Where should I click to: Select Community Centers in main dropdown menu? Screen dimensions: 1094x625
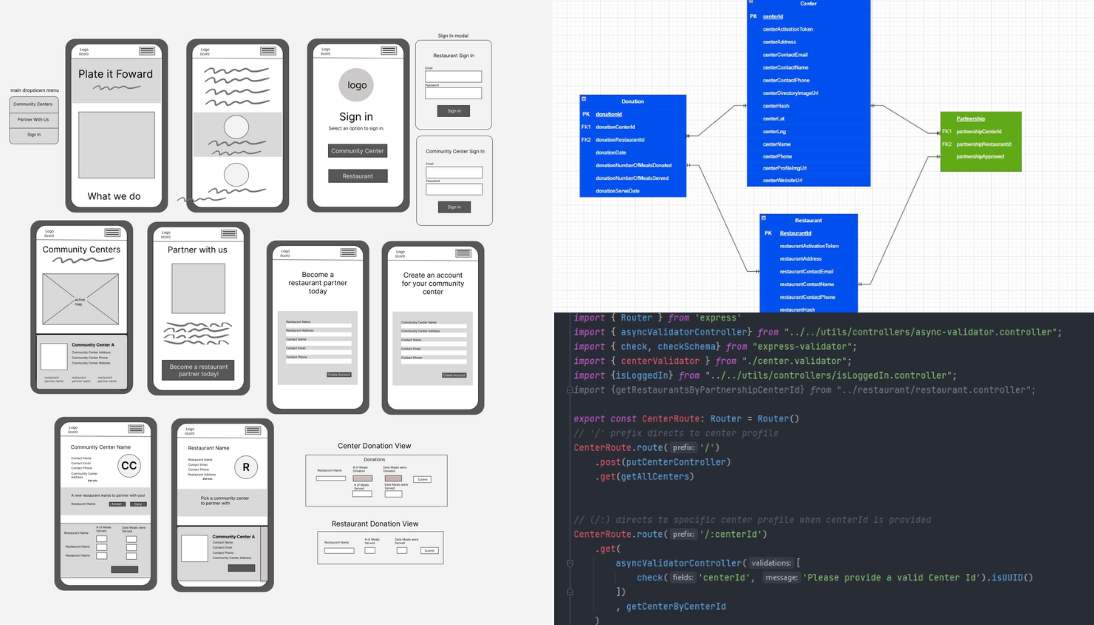[x=33, y=104]
